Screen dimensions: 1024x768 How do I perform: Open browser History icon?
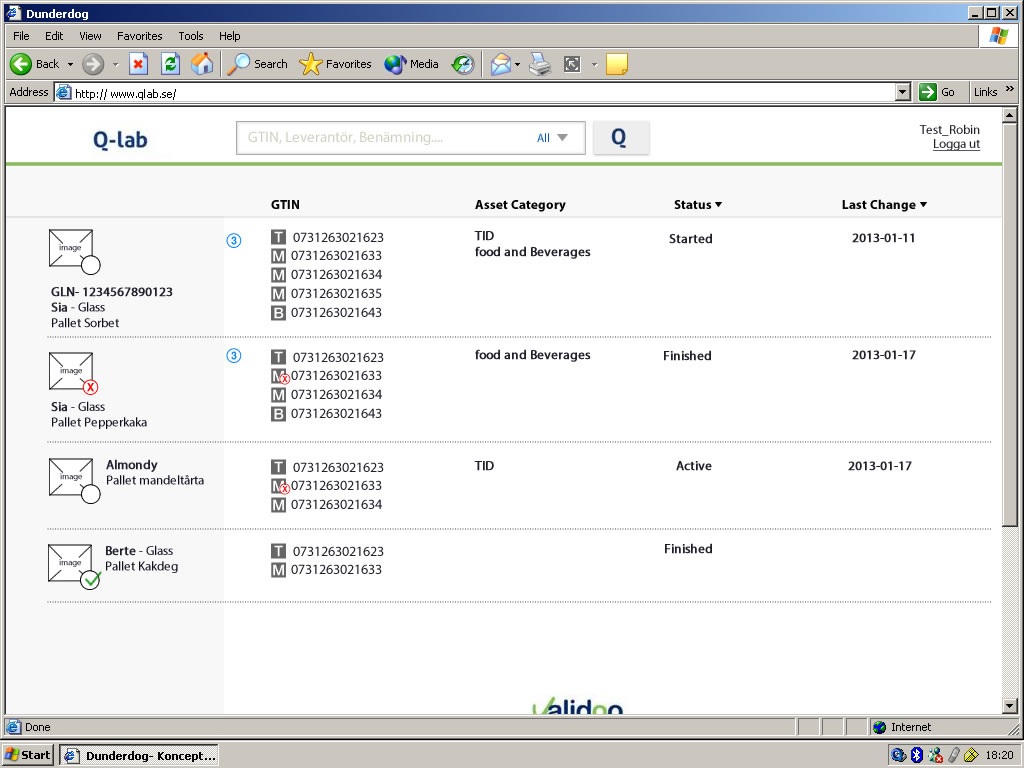click(x=462, y=64)
